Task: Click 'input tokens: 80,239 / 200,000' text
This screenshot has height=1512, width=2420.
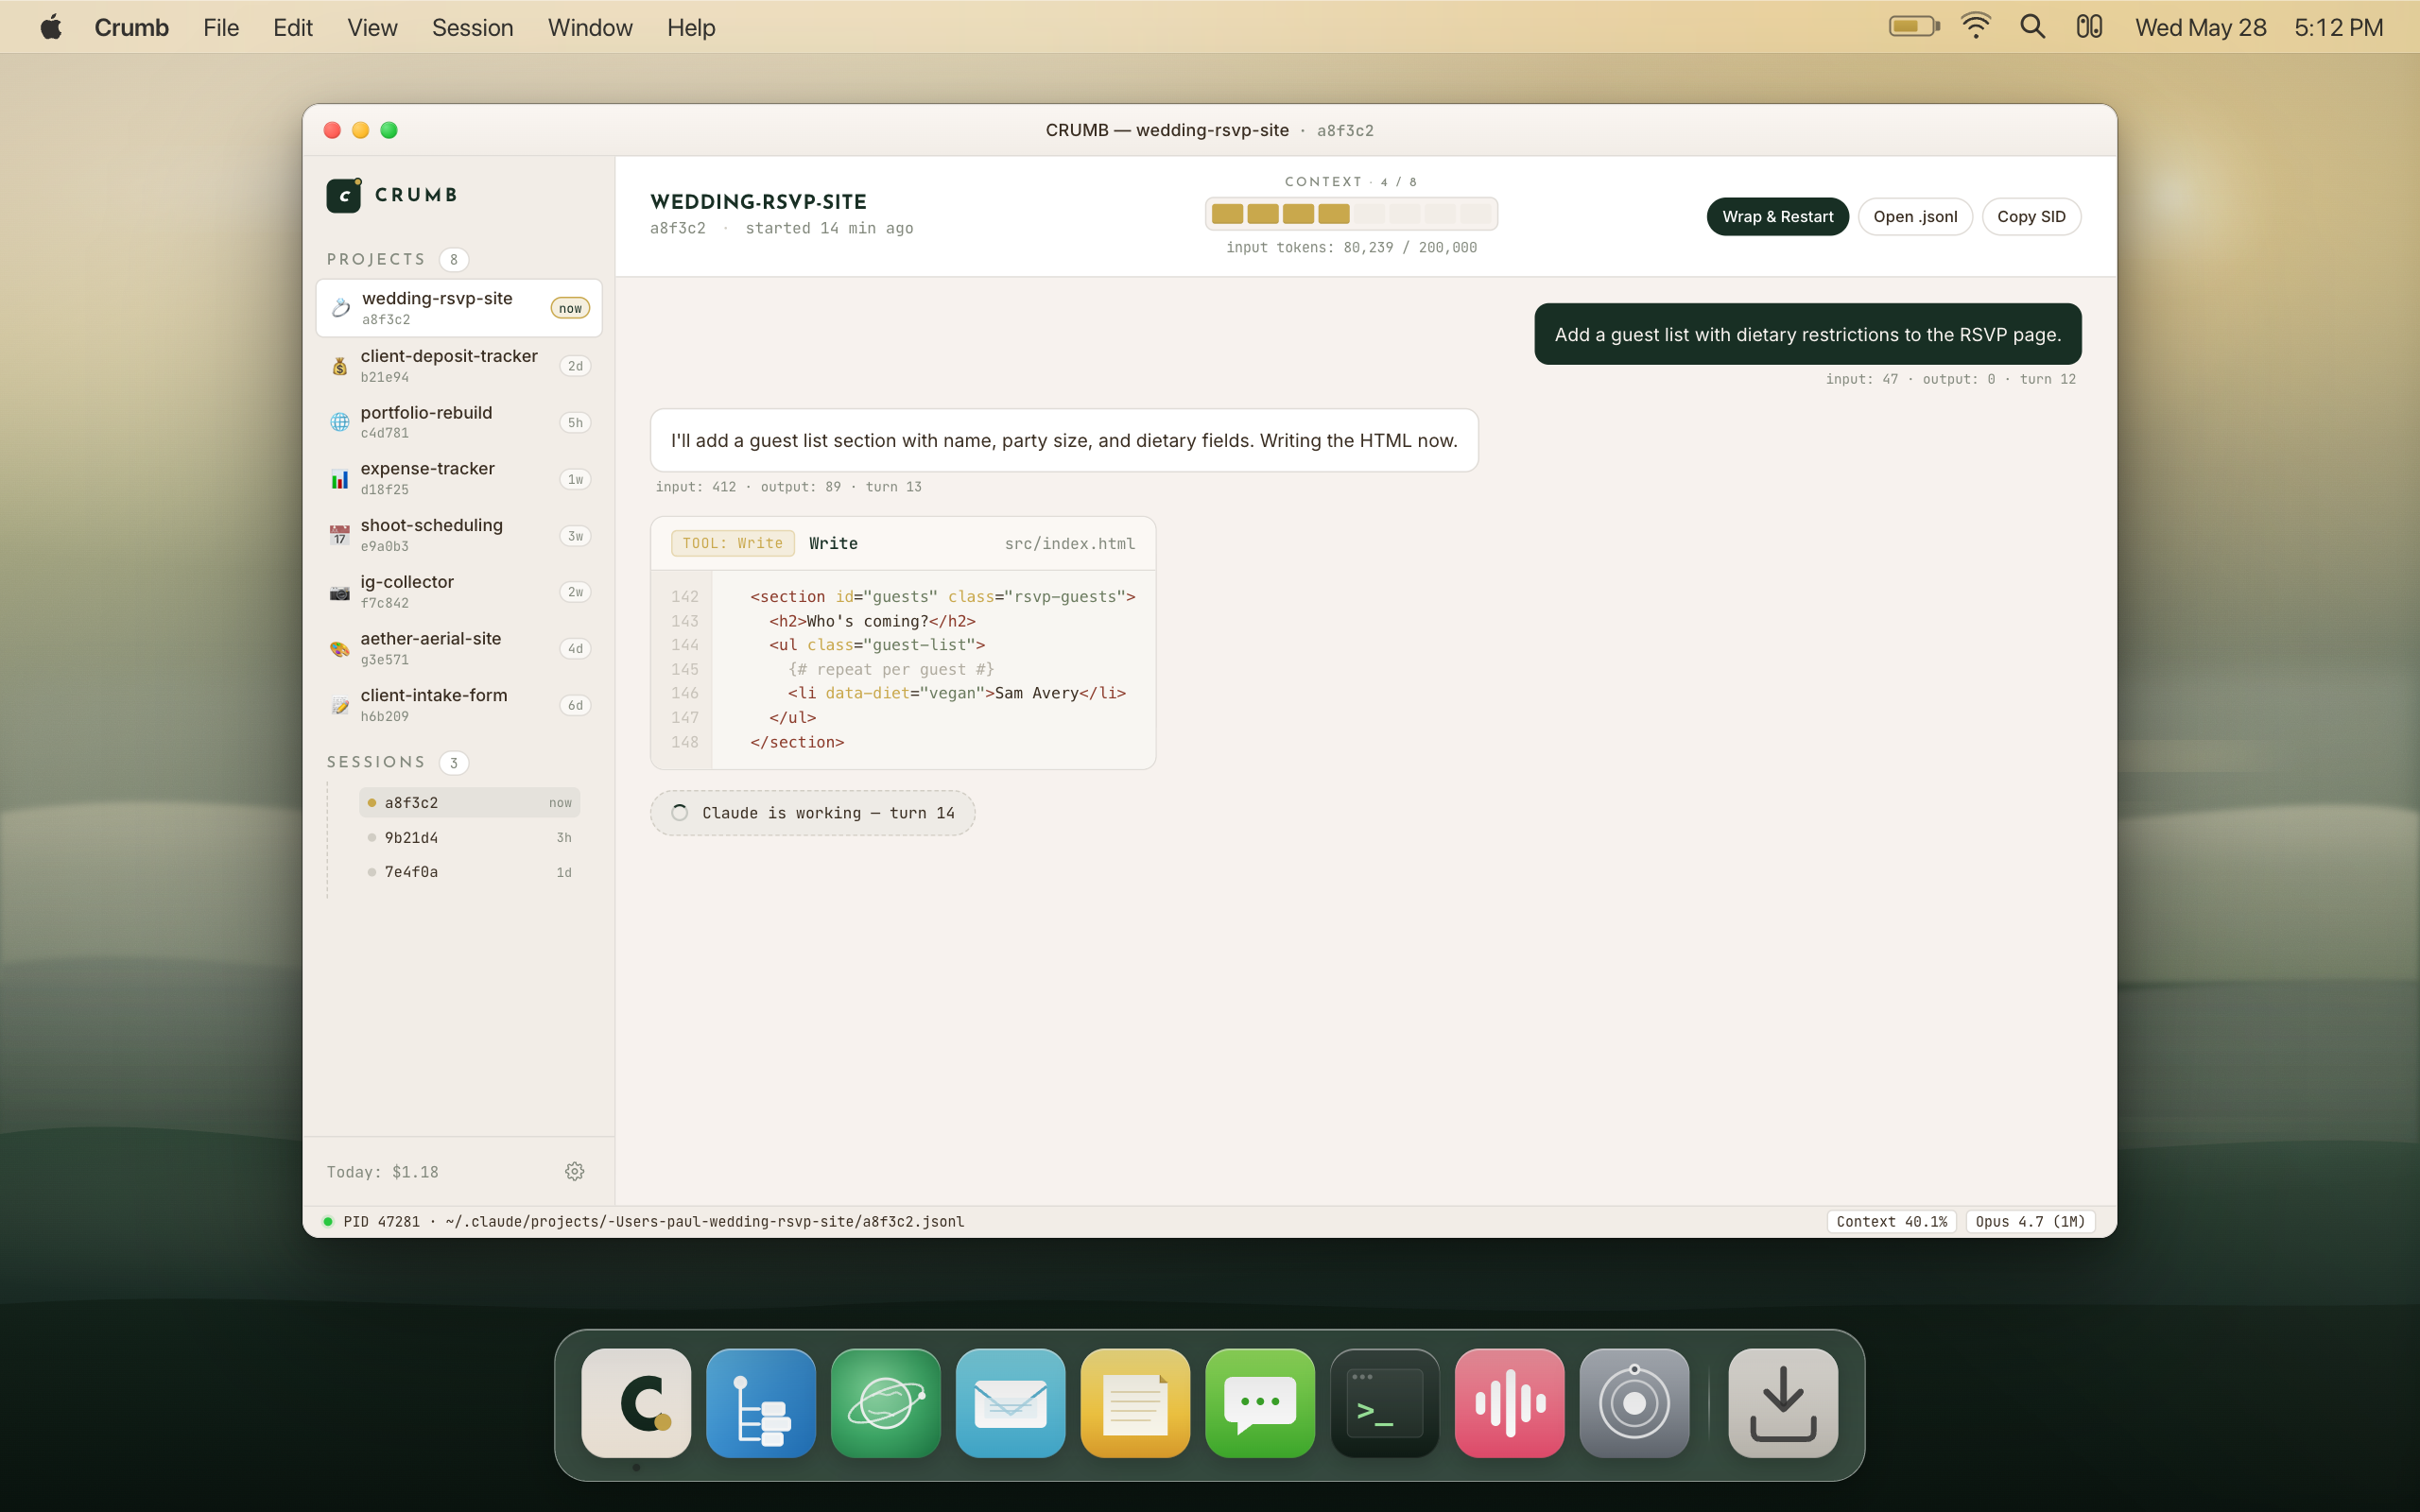Action: [1351, 247]
